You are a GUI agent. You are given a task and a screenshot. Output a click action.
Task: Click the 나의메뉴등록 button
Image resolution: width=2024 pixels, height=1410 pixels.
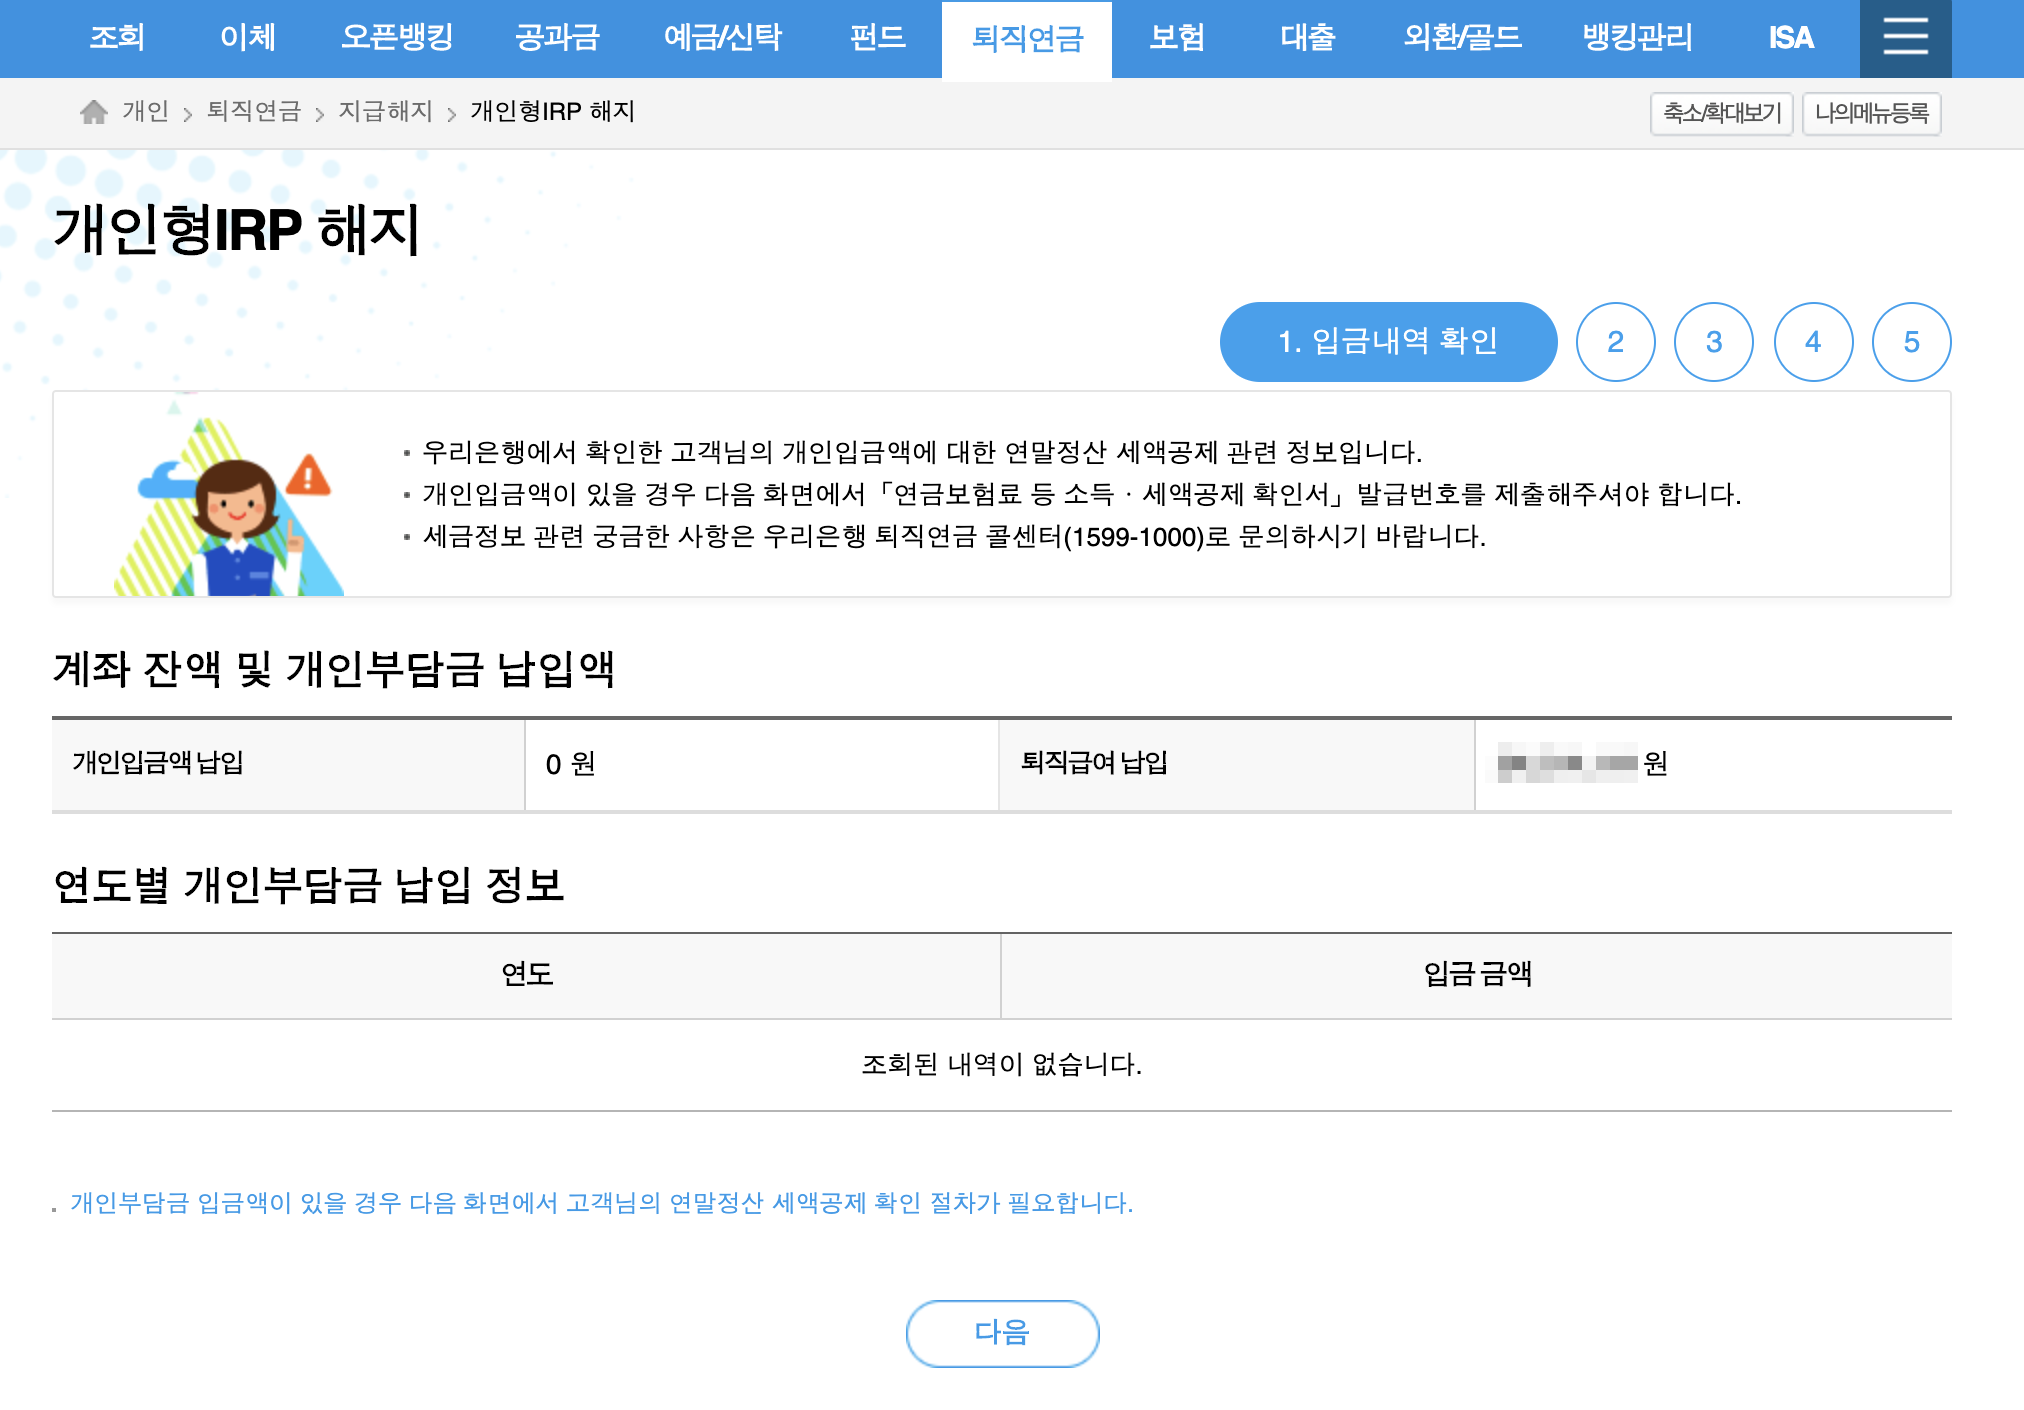coord(1871,113)
